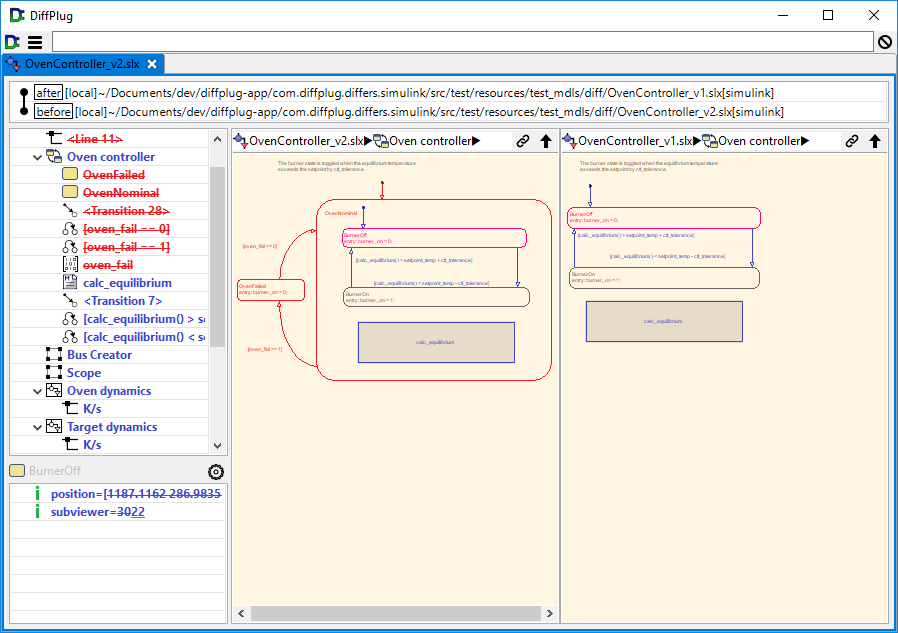Select the deleted Line 11 tree row
Viewport: 898px width, 633px height.
(94, 139)
